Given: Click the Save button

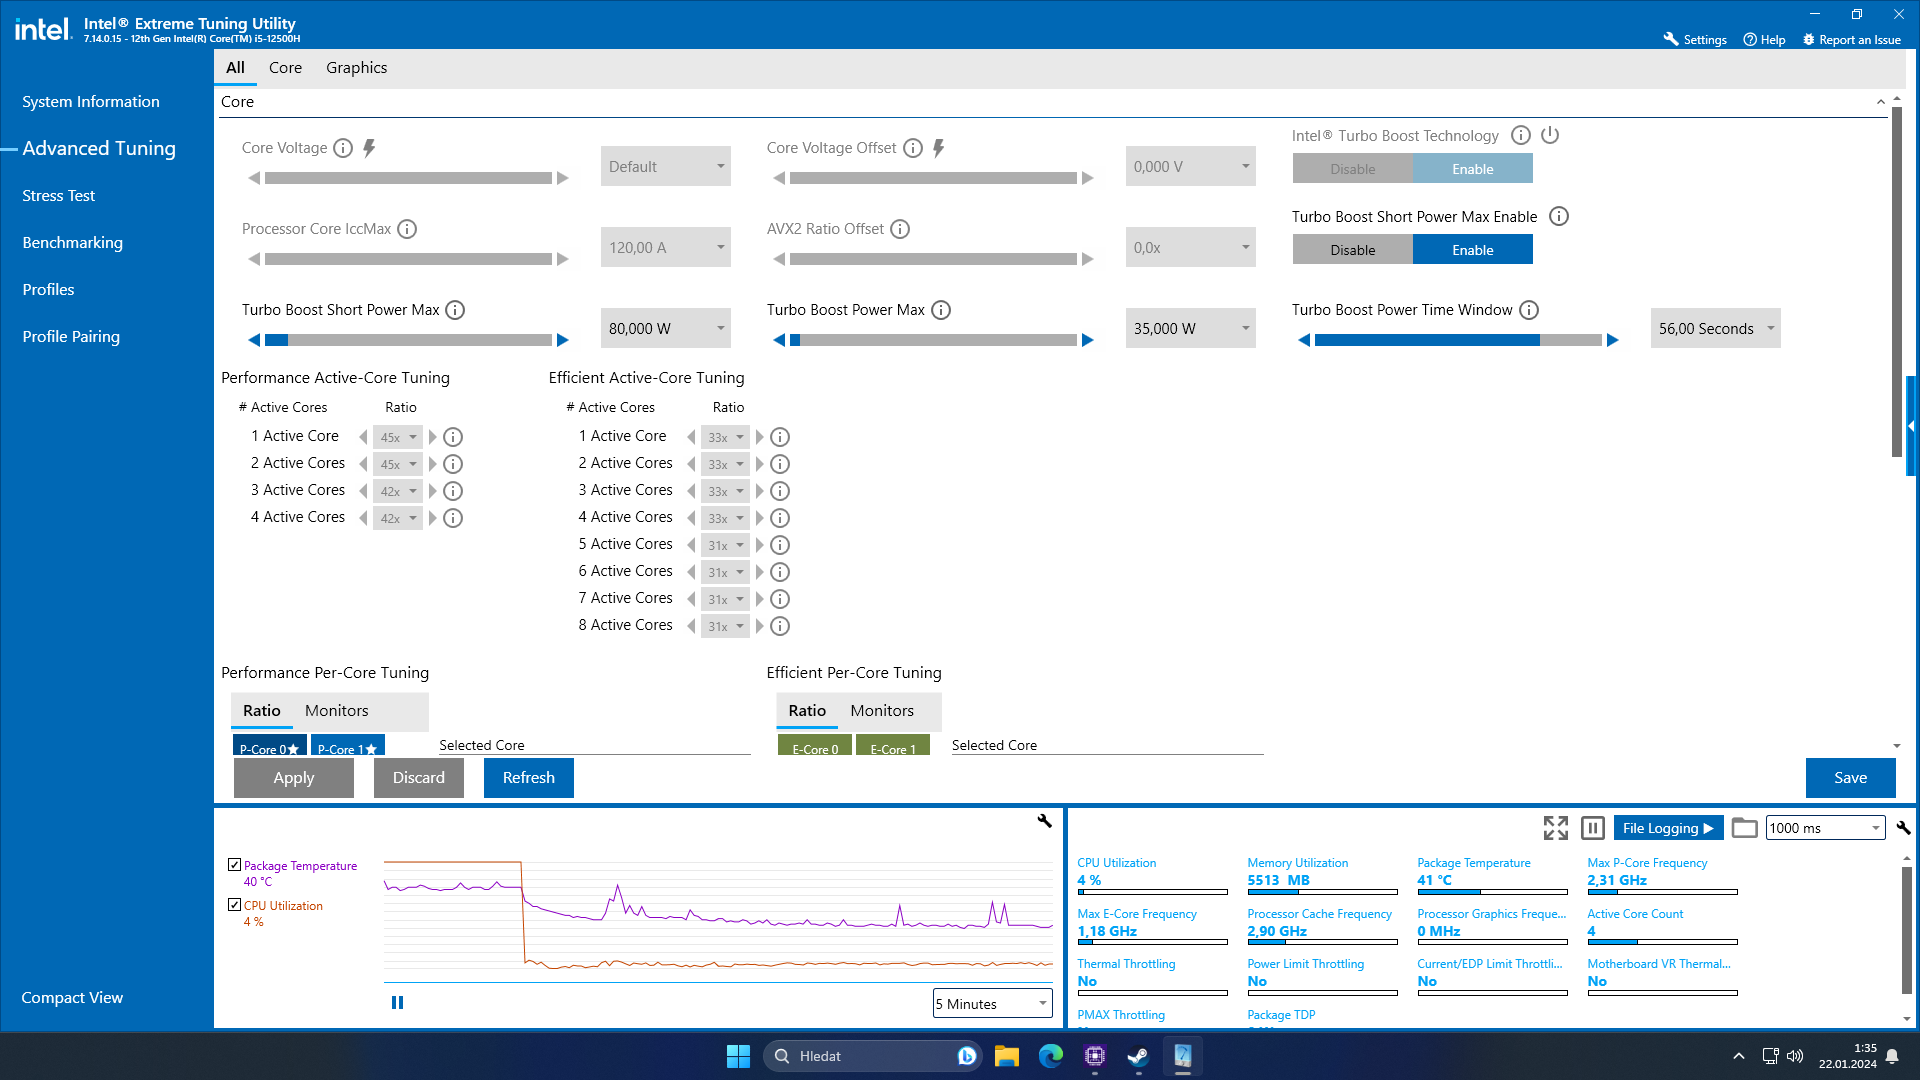Looking at the screenshot, I should [1850, 778].
